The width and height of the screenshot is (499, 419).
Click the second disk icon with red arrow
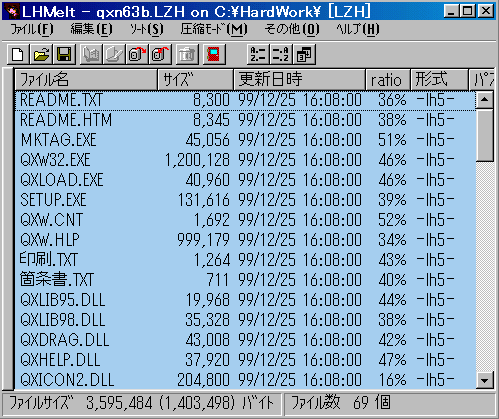[x=160, y=54]
